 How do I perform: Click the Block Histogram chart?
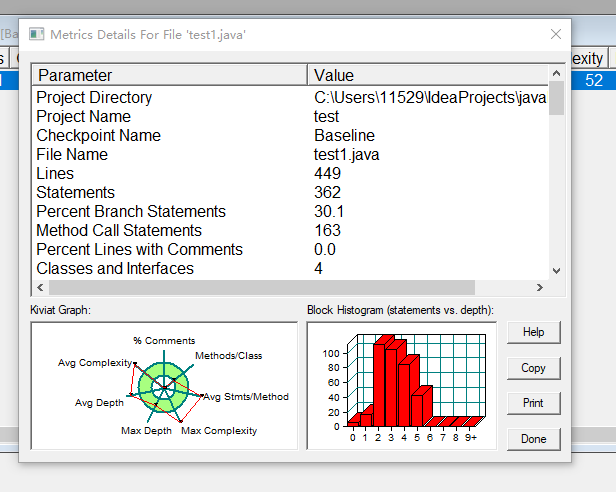point(402,386)
